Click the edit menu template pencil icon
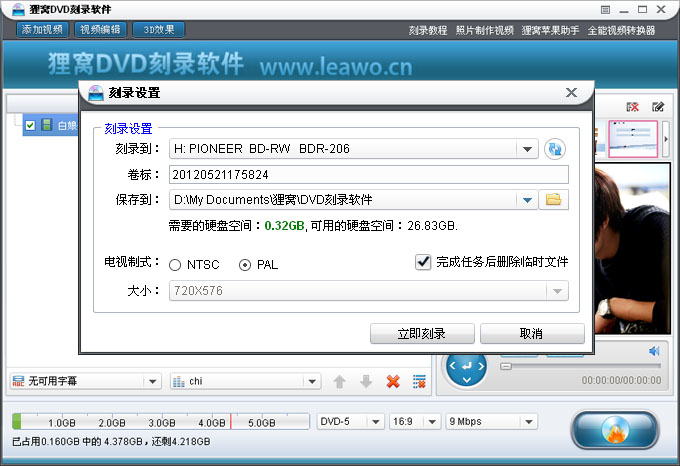The width and height of the screenshot is (680, 466). tap(658, 107)
